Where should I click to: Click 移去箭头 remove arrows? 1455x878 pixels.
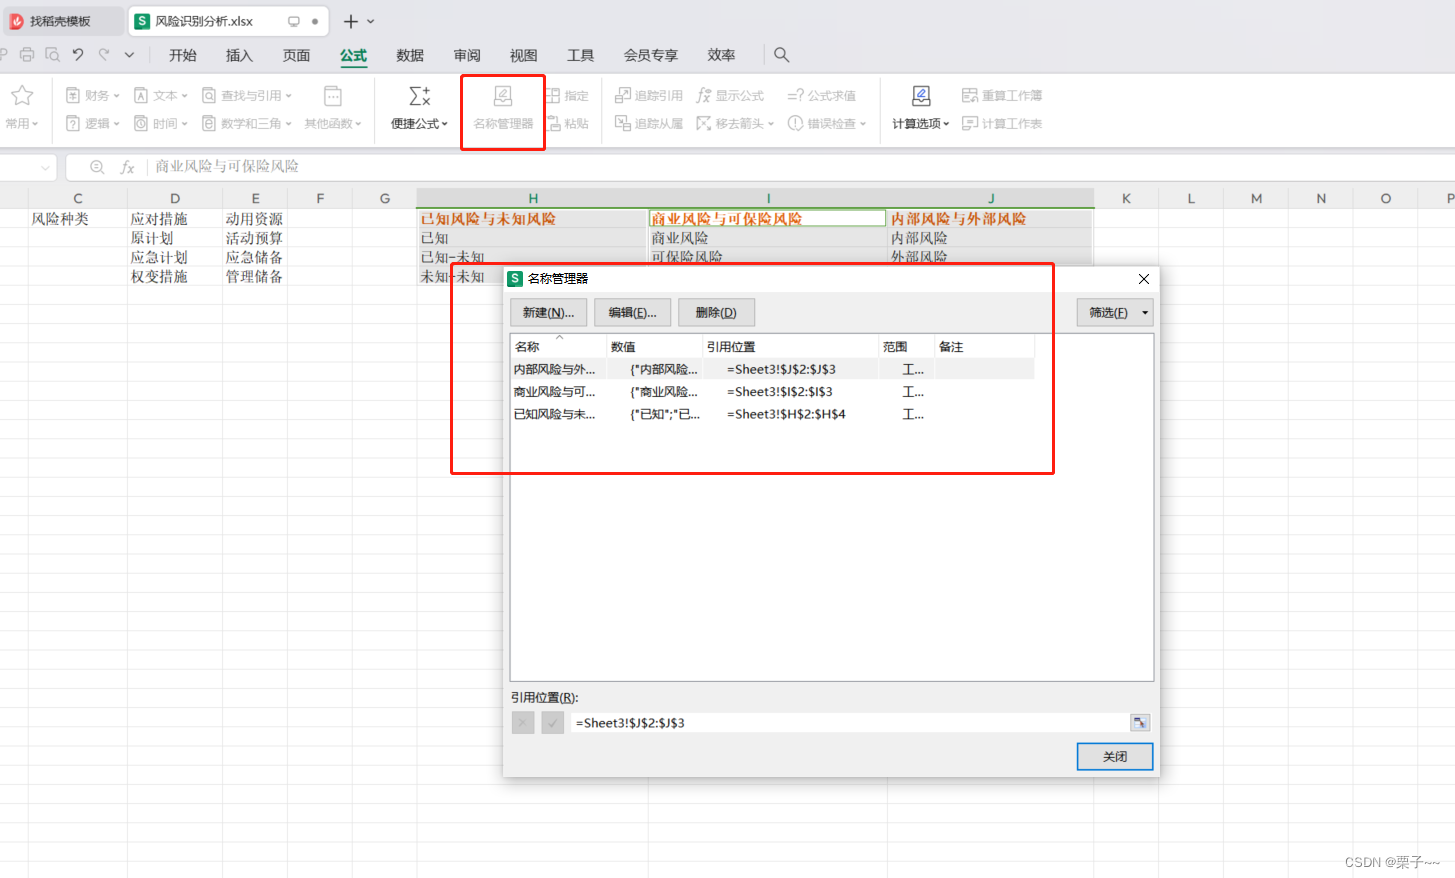coord(735,123)
